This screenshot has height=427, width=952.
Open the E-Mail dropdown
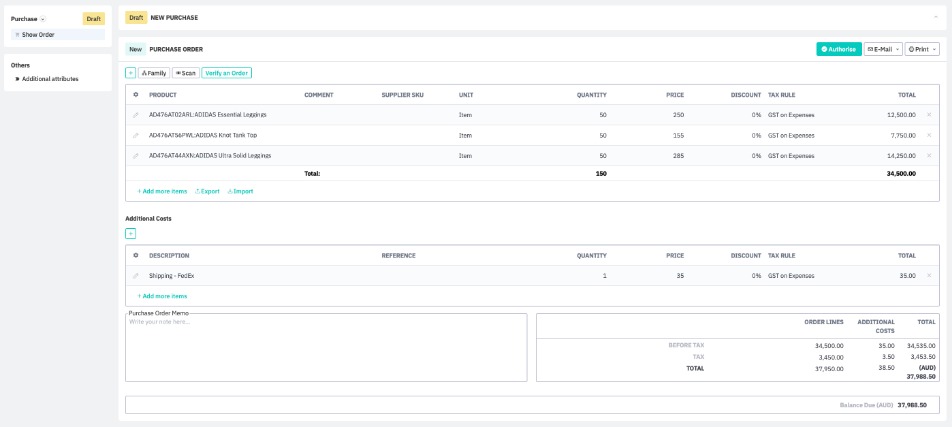pyautogui.click(x=883, y=49)
